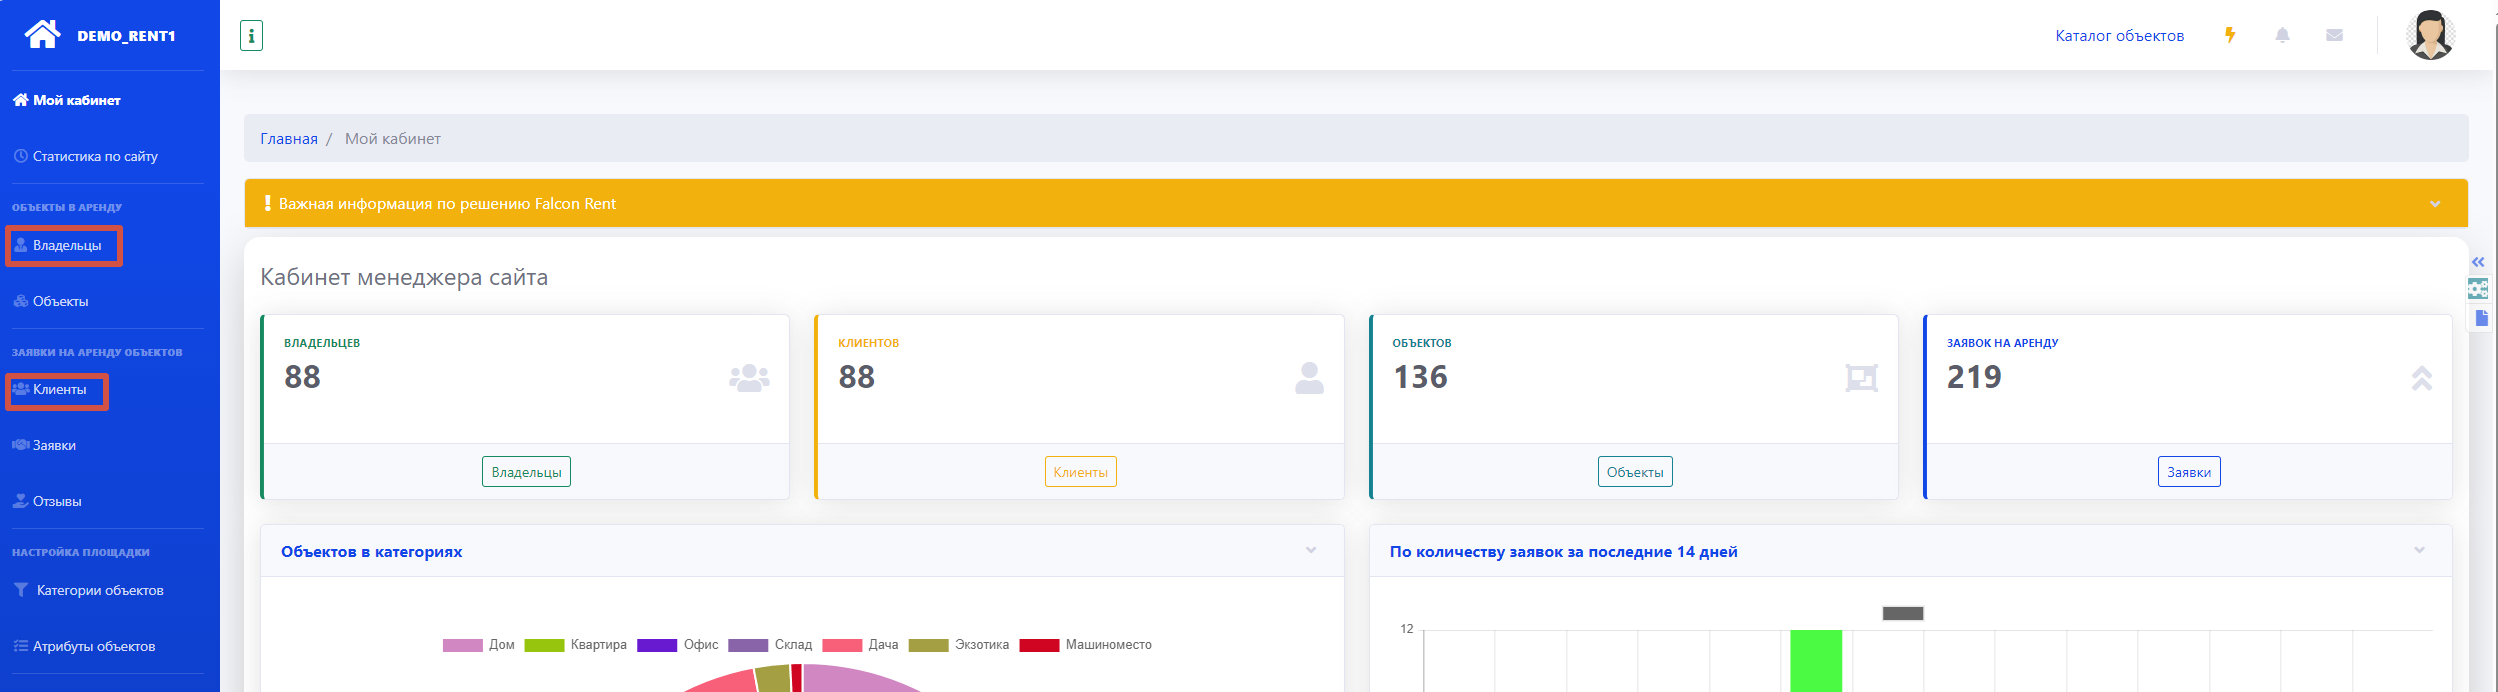
Task: Open the messages envelope icon
Action: (x=2334, y=35)
